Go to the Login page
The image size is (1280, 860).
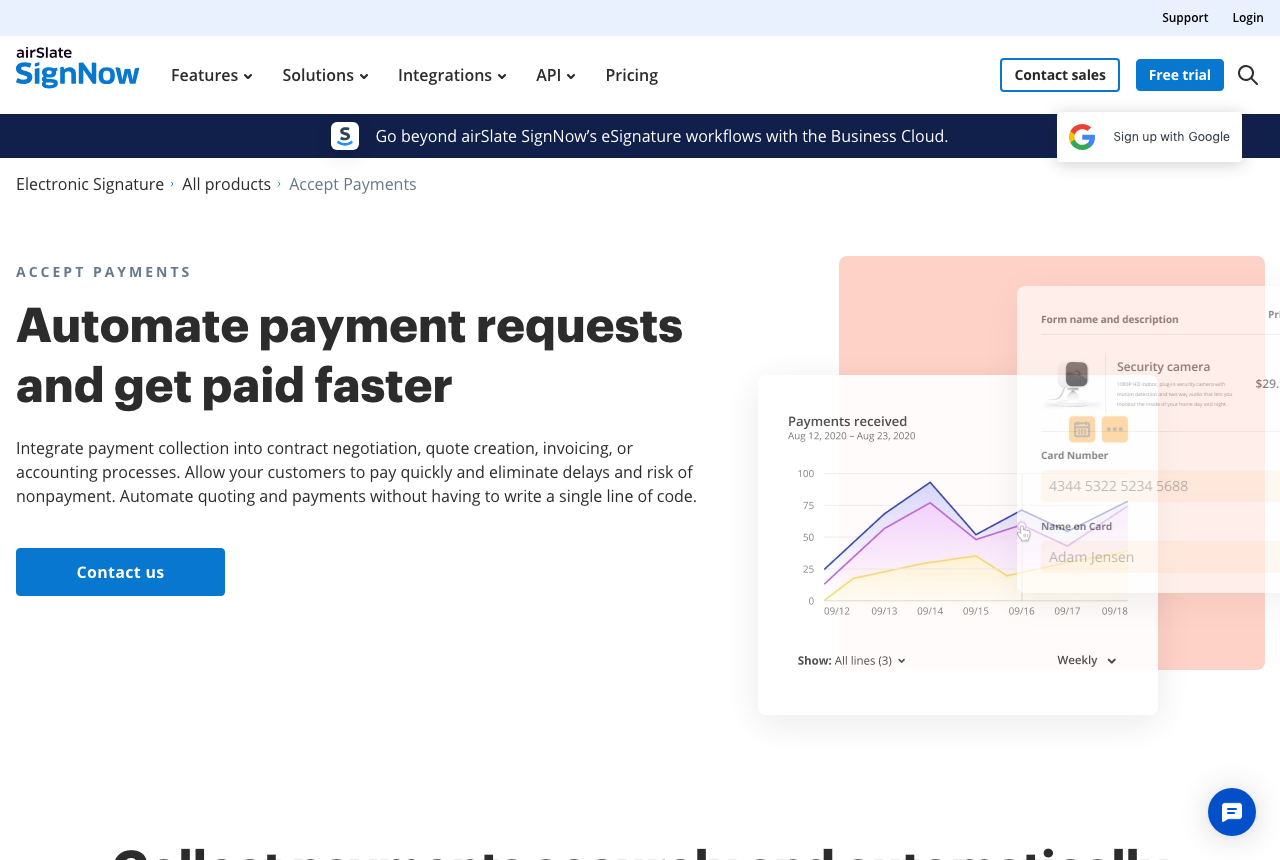point(1248,18)
